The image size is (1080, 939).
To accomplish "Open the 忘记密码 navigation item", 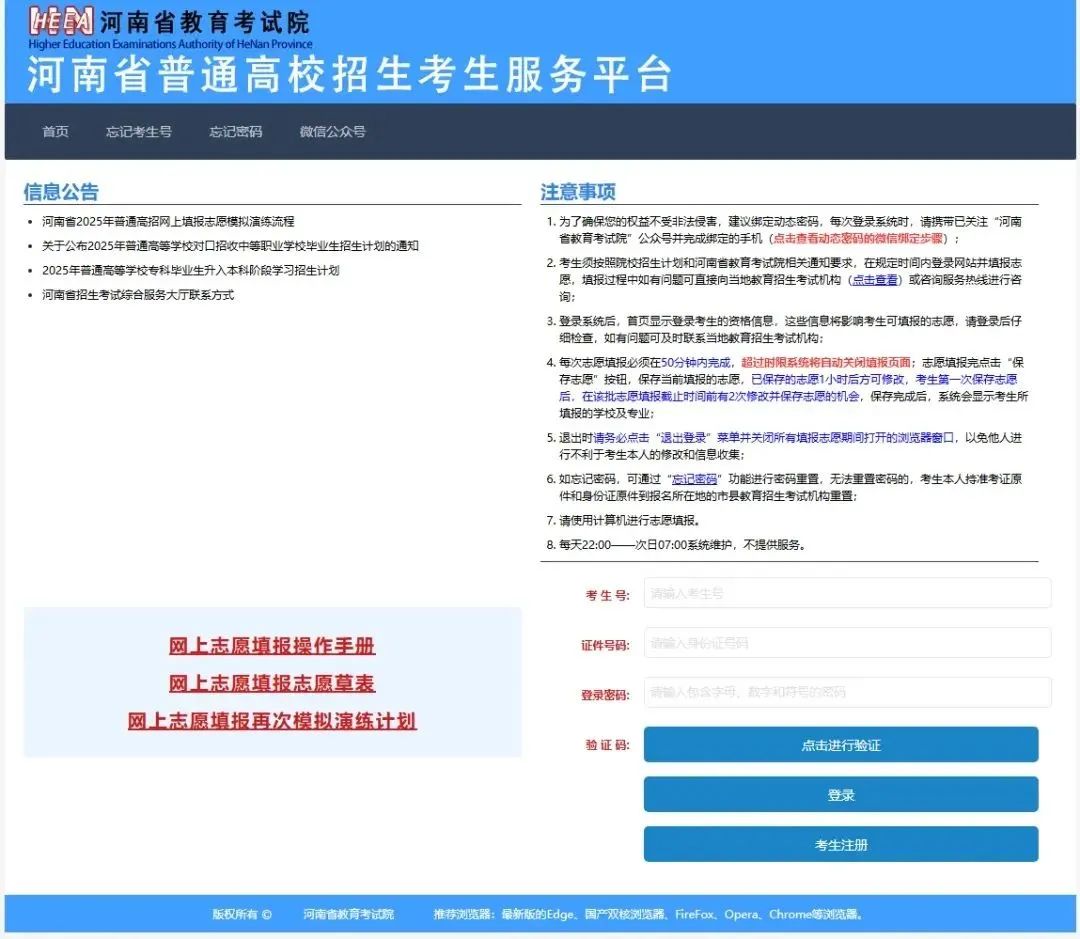I will [x=236, y=132].
